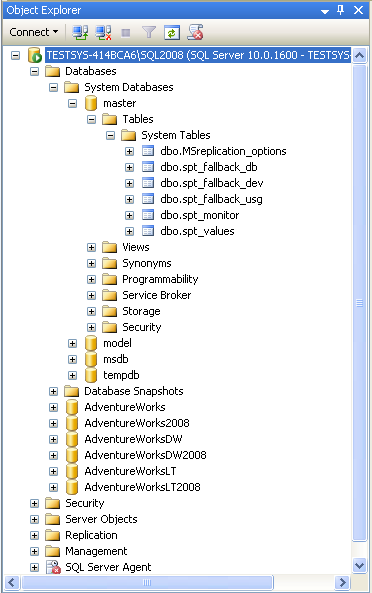Open the Object Explorer window position arrow

(x=325, y=11)
